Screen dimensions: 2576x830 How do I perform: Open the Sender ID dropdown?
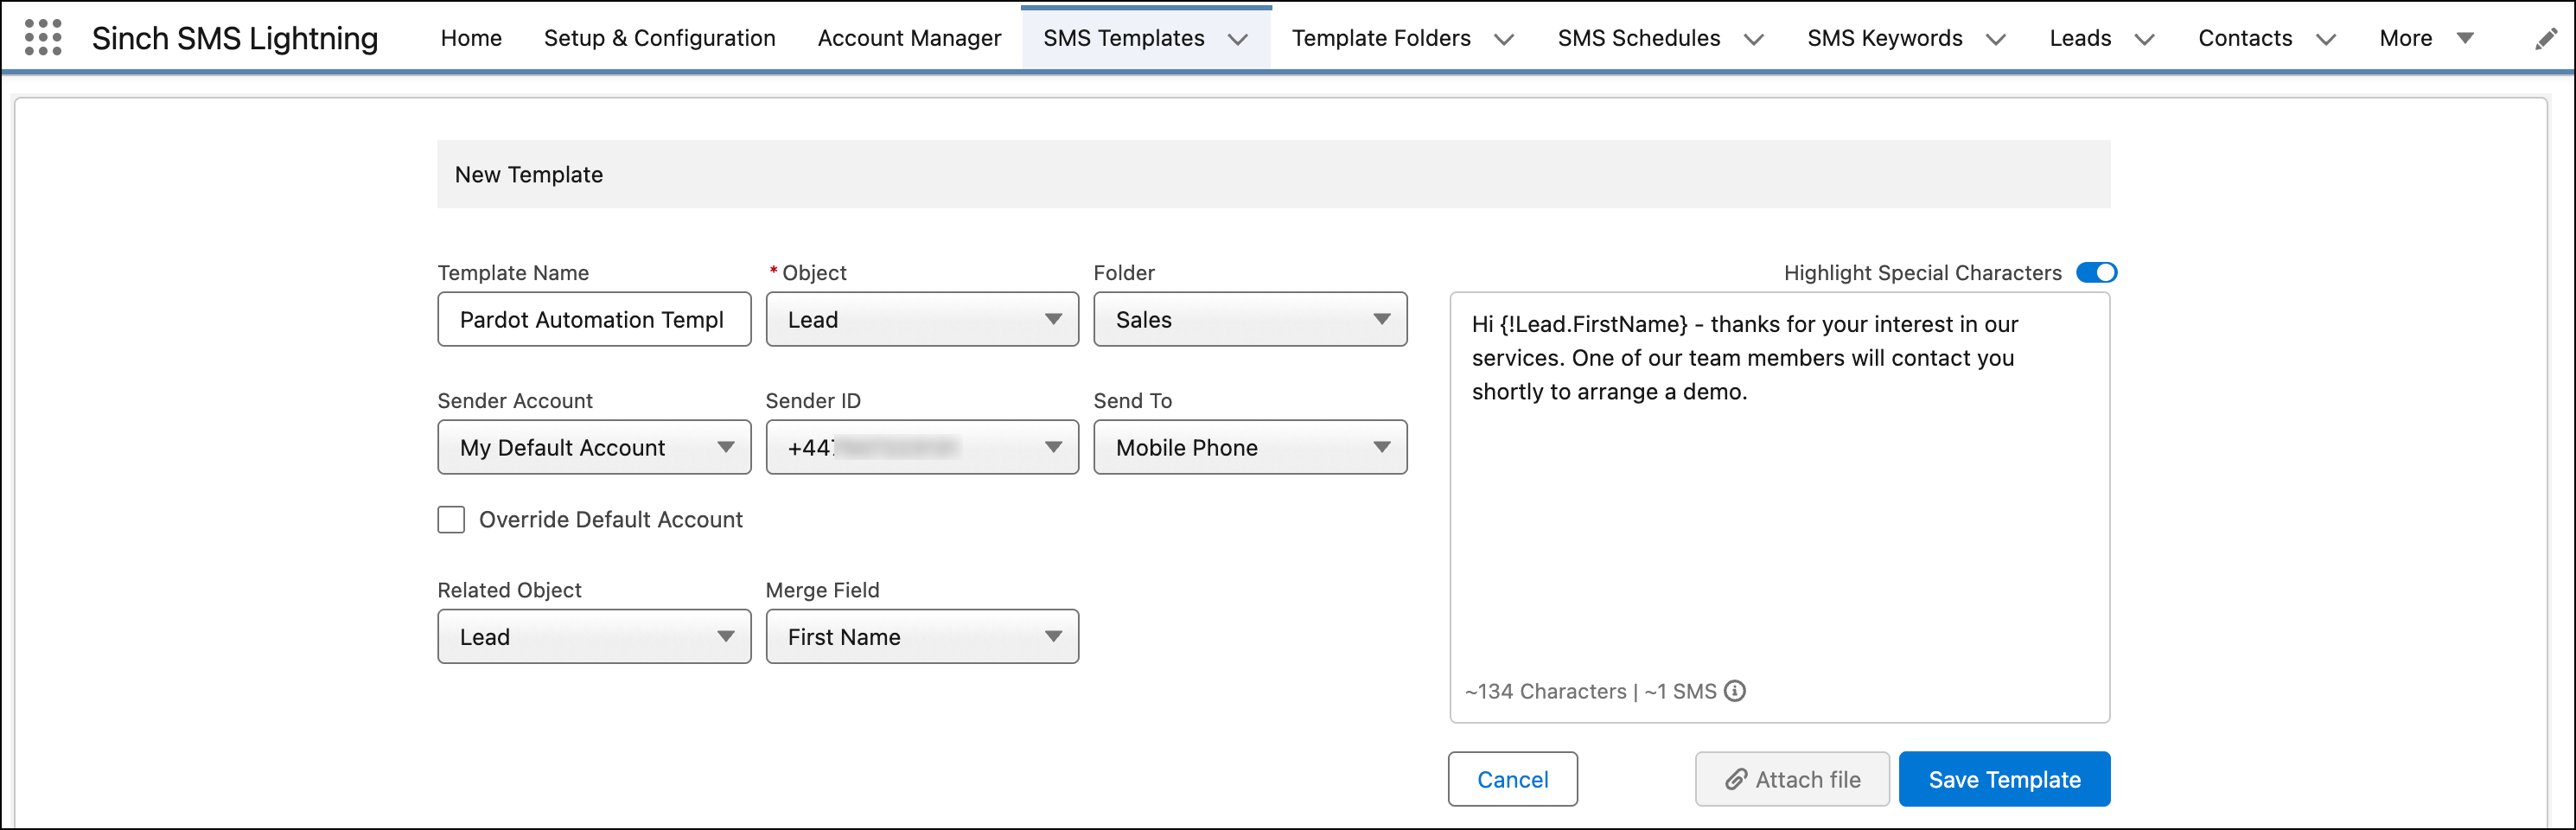pyautogui.click(x=922, y=447)
